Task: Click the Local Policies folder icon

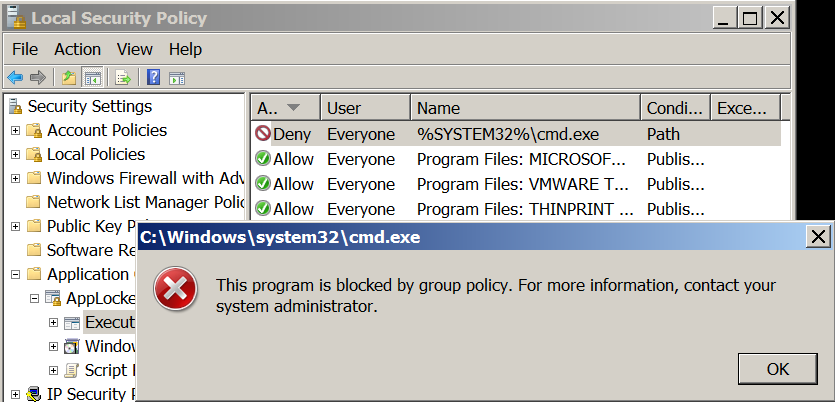Action: point(34,154)
